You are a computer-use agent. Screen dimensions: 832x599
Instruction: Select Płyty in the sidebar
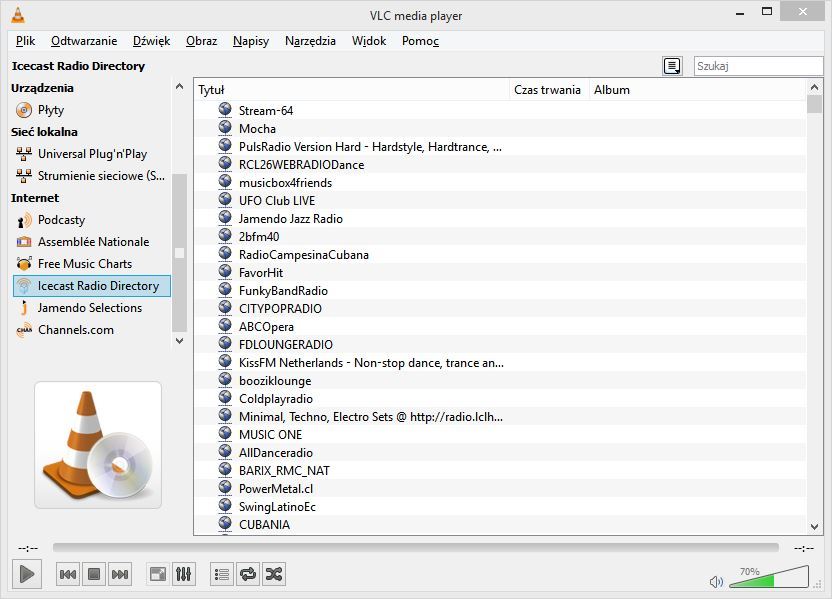(x=91, y=110)
